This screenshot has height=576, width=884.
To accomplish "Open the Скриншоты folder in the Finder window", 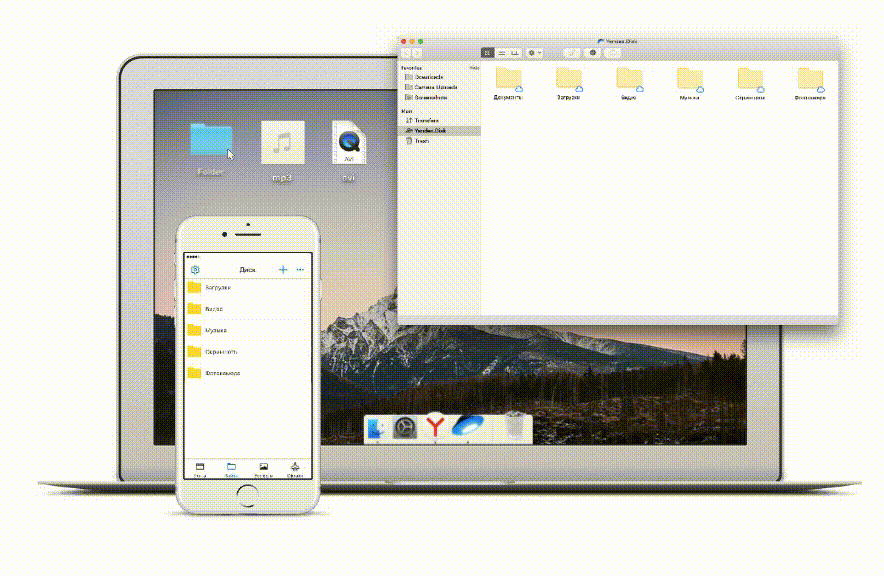I will tap(750, 83).
